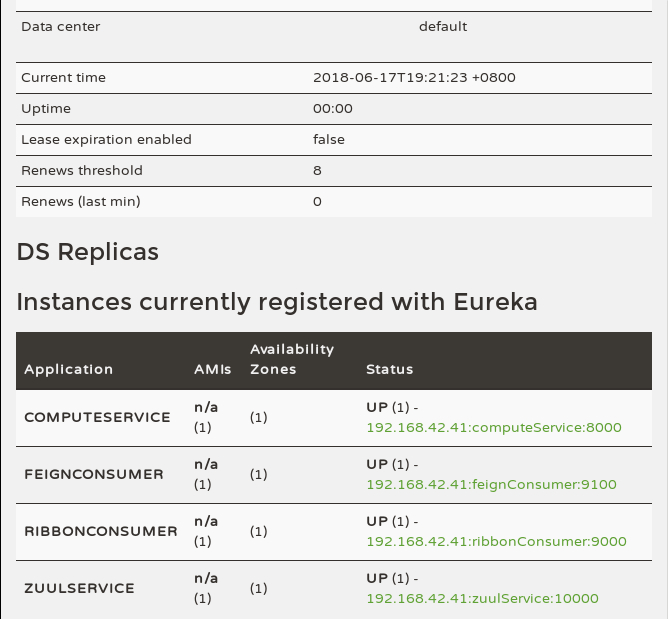The height and width of the screenshot is (619, 668).
Task: Select the FEIGNCONSUMER application name
Action: 93,474
